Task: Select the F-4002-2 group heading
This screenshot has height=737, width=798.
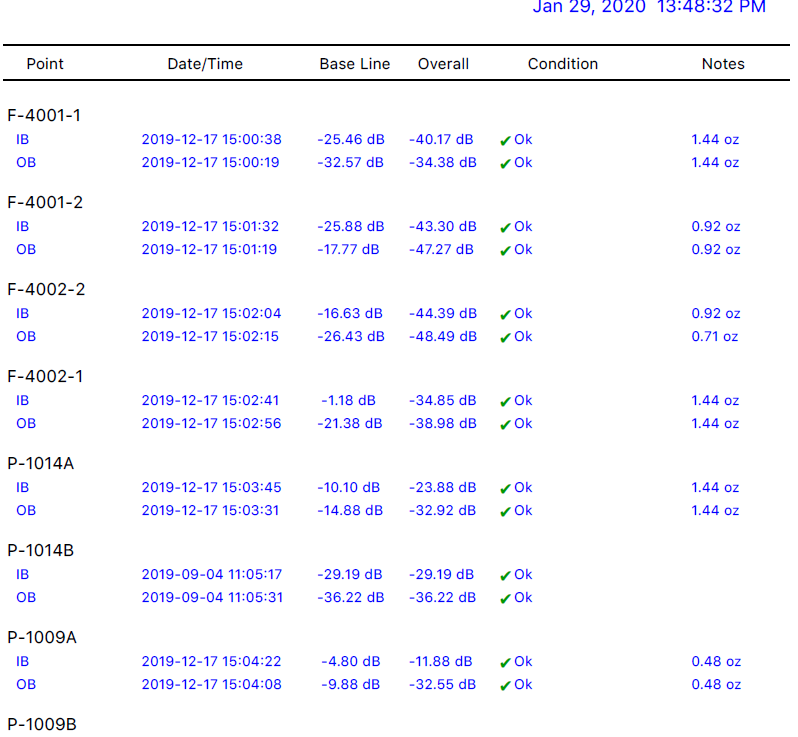Action: click(46, 289)
